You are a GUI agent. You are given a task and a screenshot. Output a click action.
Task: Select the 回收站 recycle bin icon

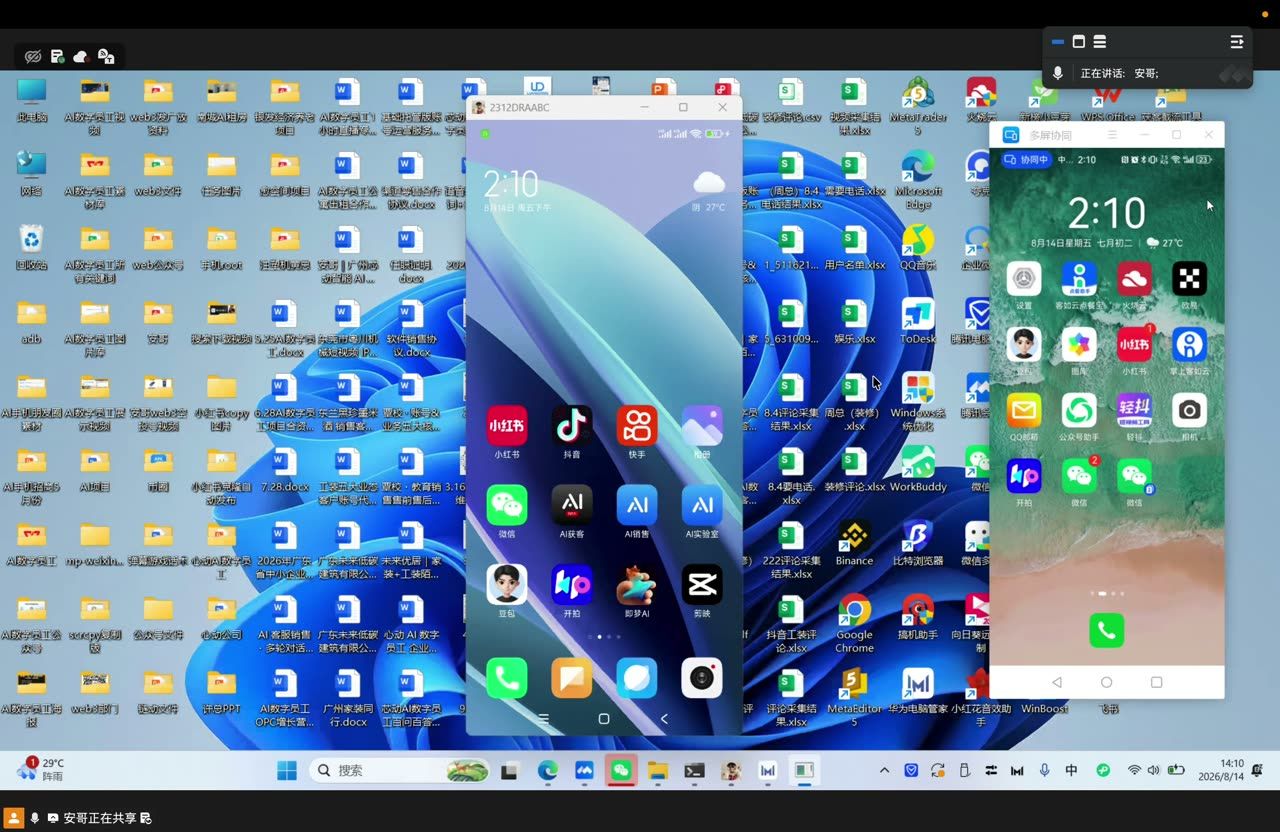click(32, 247)
